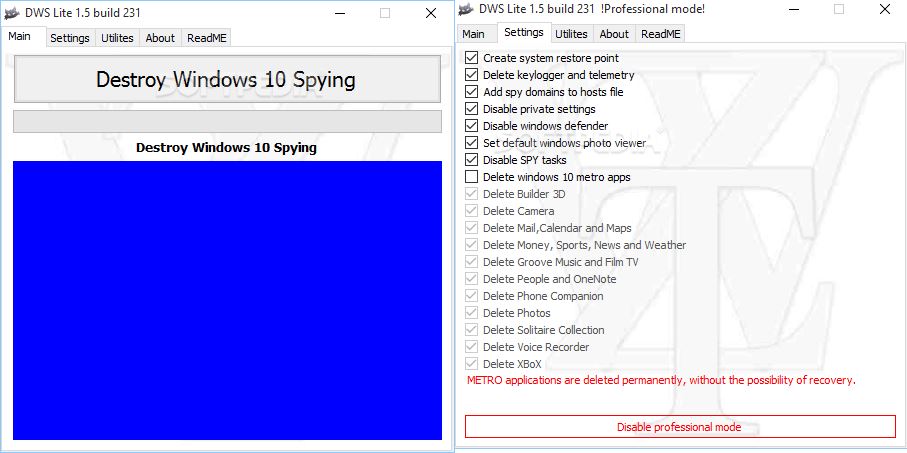Enable Delete windows 10 metro apps
Screen dimensions: 907x453
472,177
